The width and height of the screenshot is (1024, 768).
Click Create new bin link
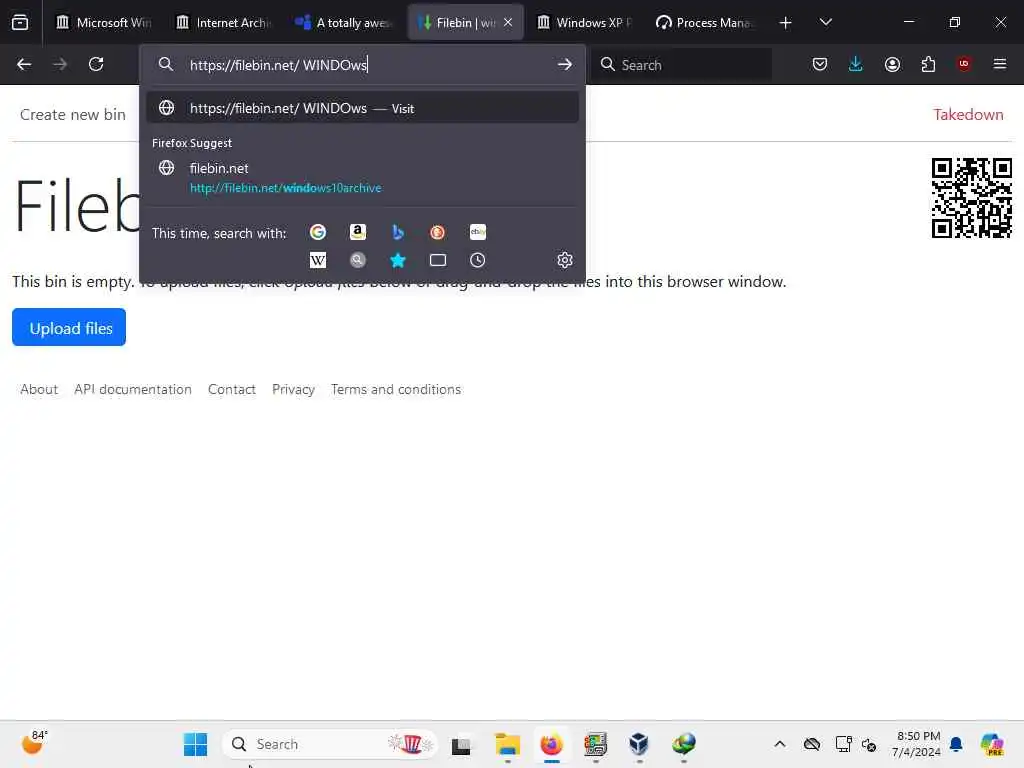(x=72, y=114)
